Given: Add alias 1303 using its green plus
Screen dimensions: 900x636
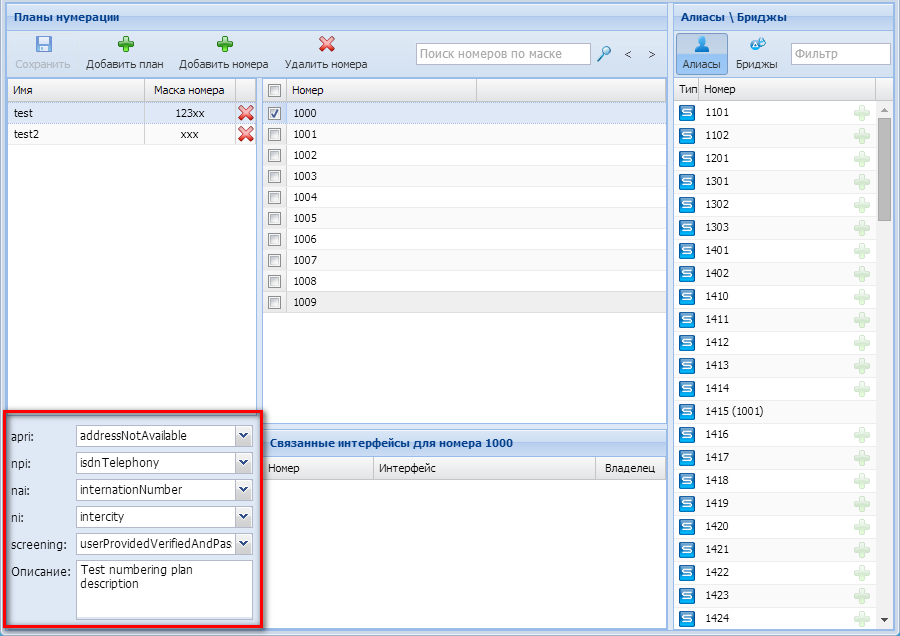Looking at the screenshot, I should 862,227.
